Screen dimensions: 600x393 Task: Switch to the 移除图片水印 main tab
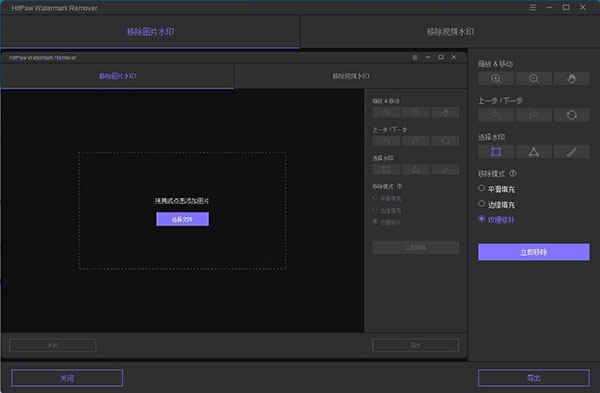[x=150, y=32]
